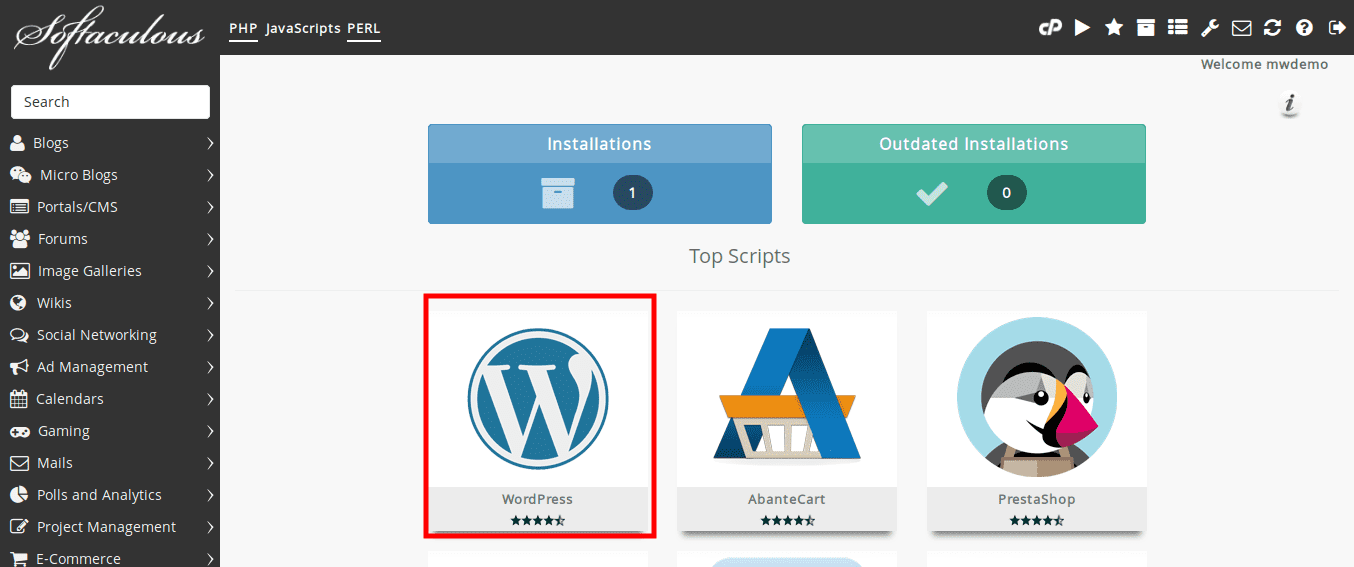The image size is (1354, 567).
Task: Click the Portals/CMS sidebar icon
Action: click(x=18, y=207)
